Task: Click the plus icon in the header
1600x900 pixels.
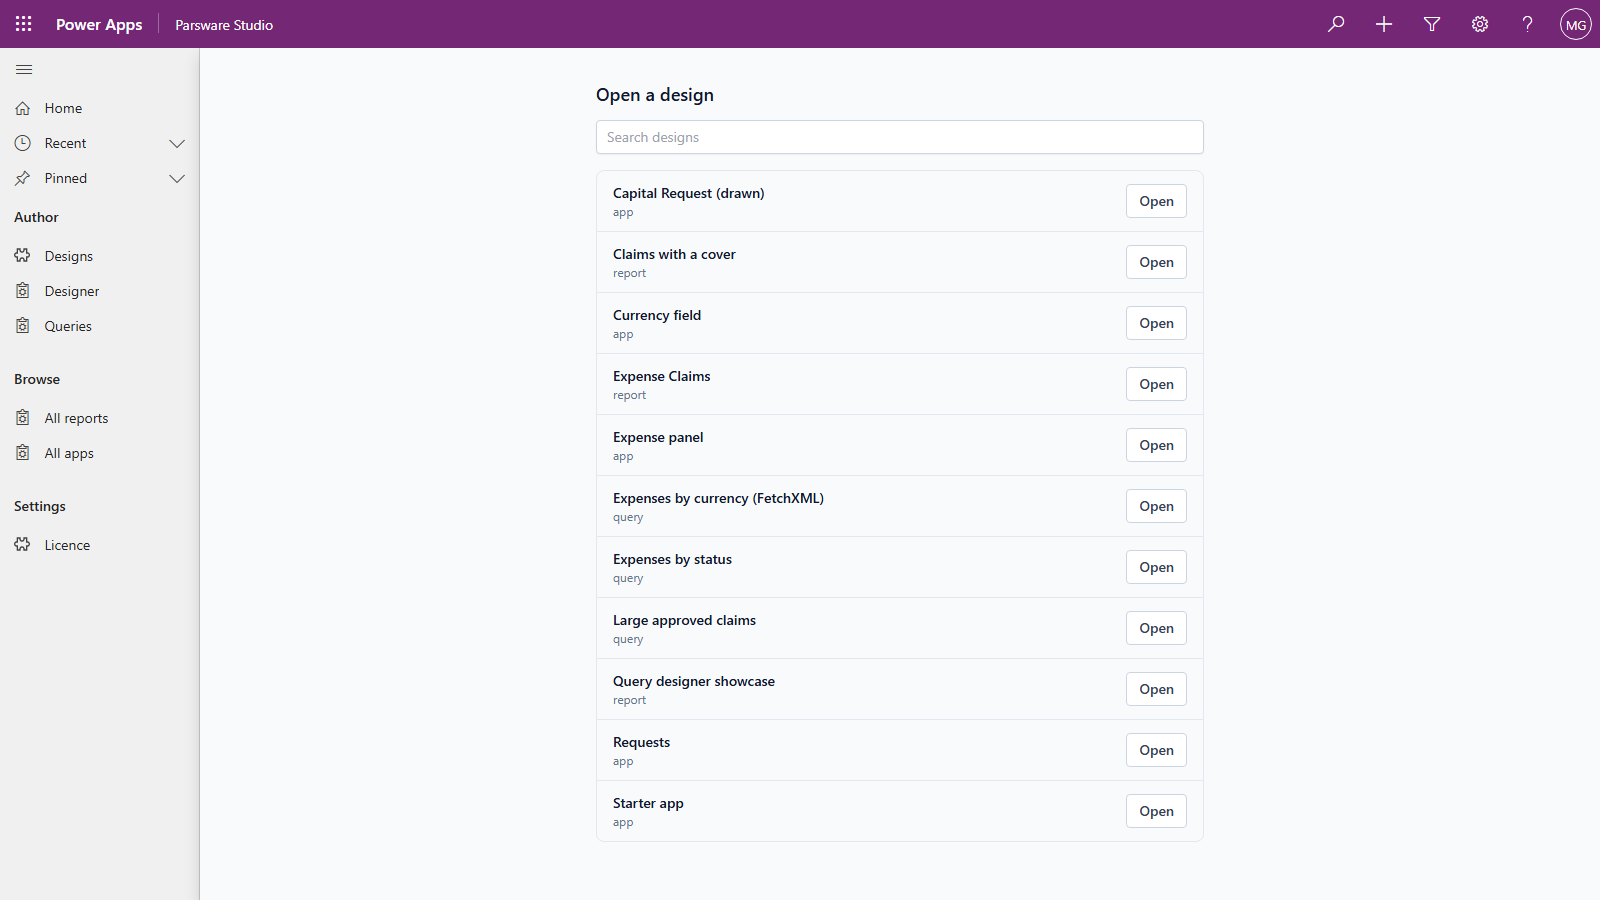Action: (x=1384, y=24)
